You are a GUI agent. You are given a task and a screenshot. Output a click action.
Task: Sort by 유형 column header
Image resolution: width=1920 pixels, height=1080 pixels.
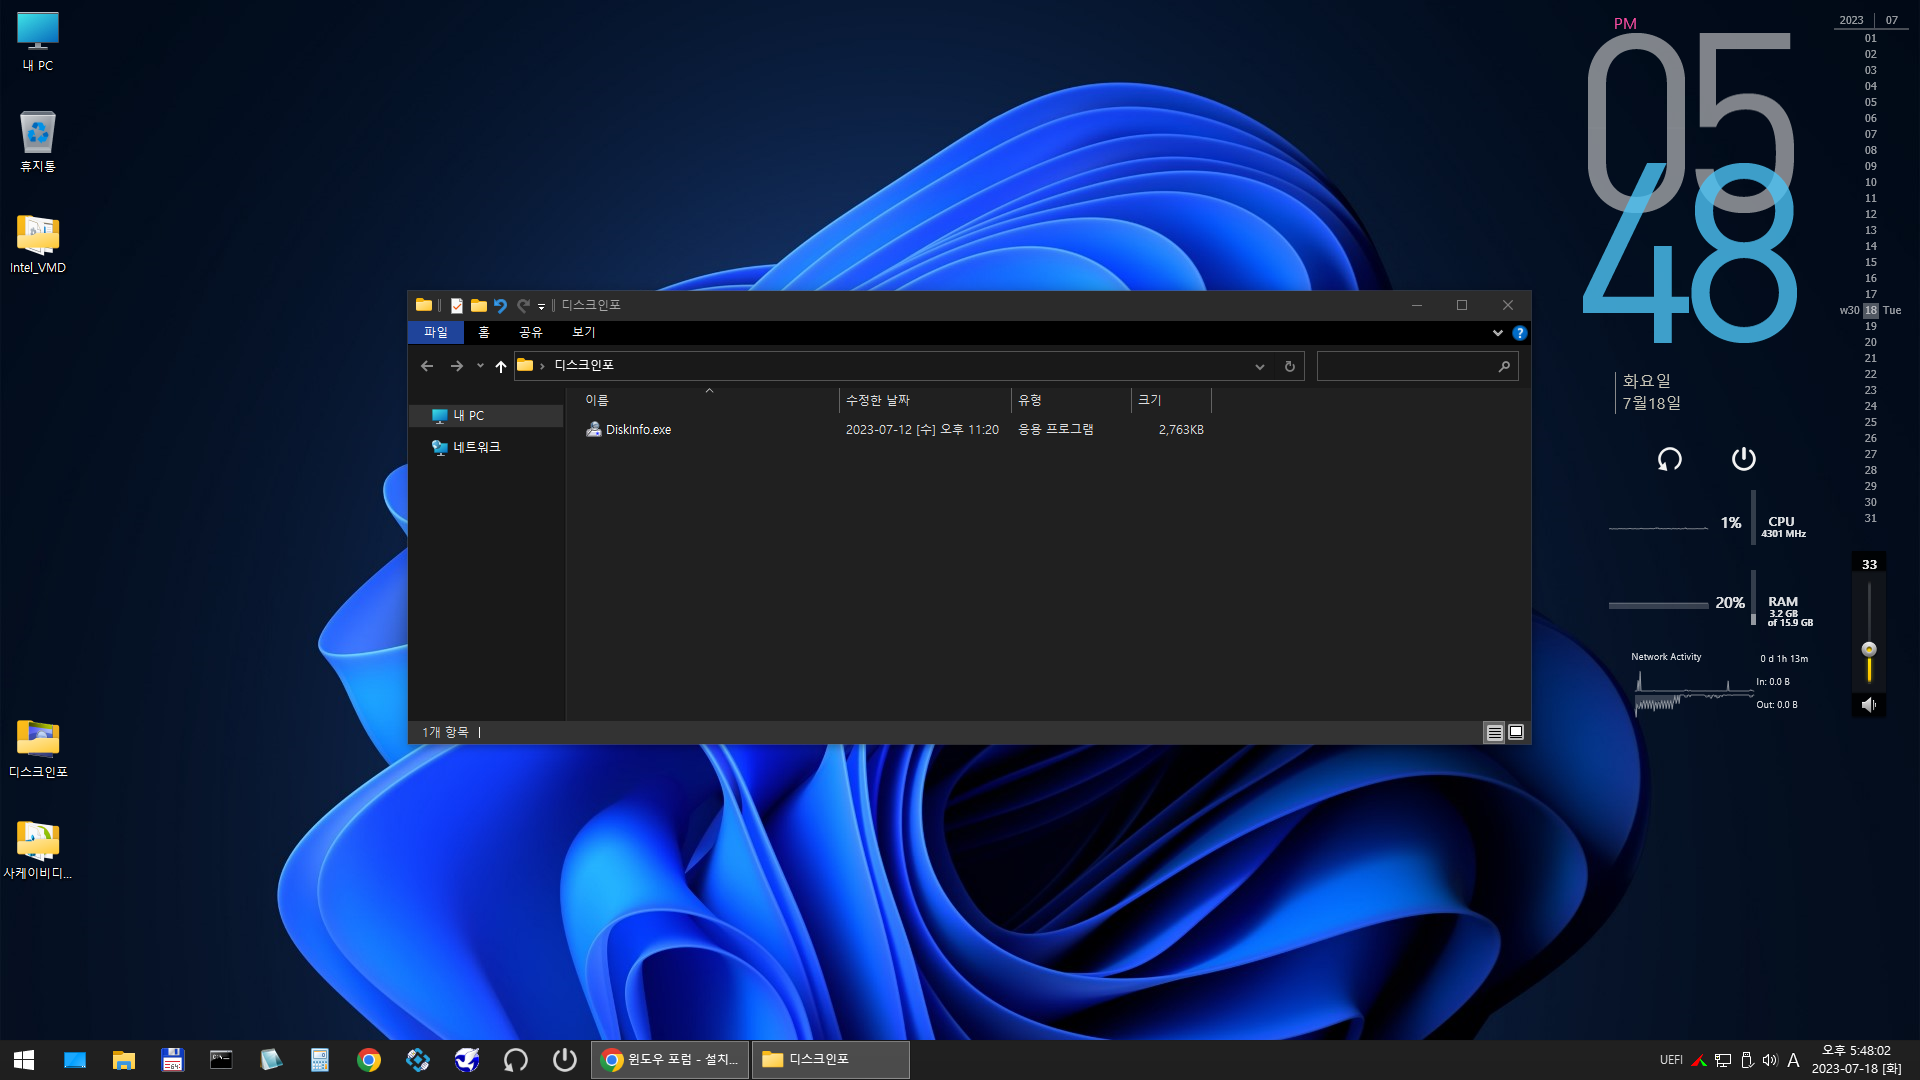(1071, 400)
